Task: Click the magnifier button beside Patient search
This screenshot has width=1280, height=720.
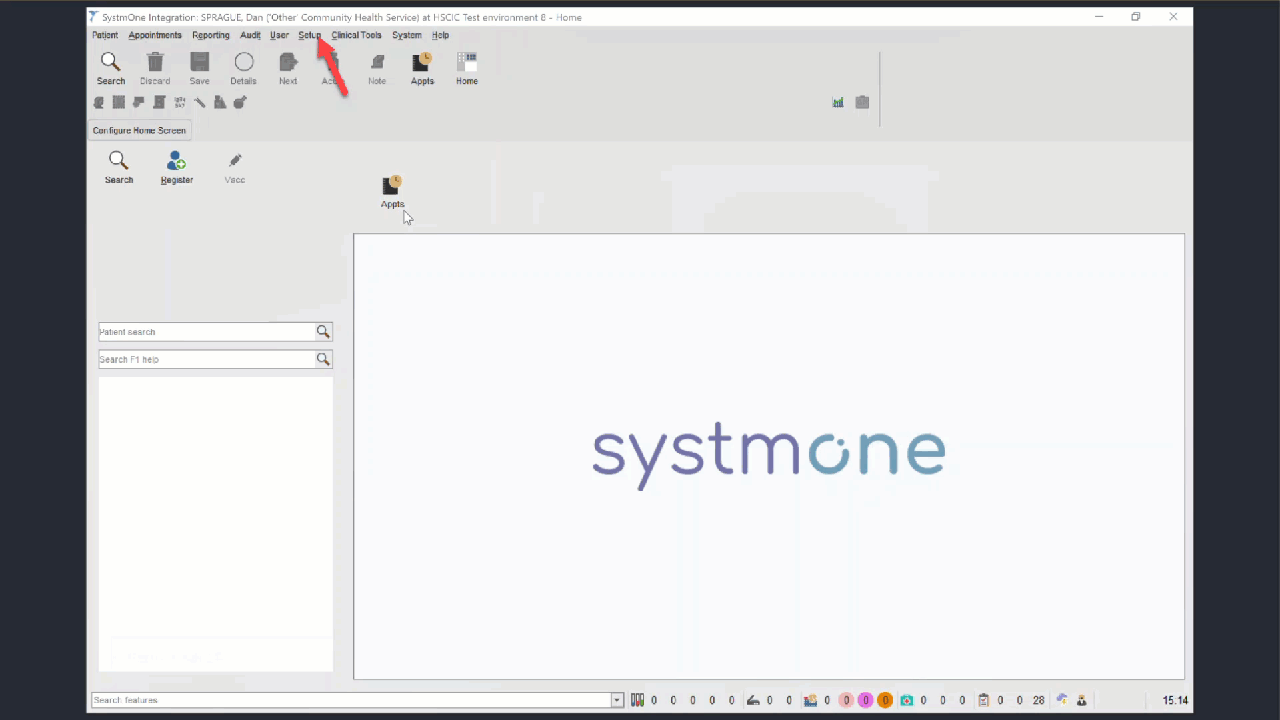Action: tap(323, 332)
